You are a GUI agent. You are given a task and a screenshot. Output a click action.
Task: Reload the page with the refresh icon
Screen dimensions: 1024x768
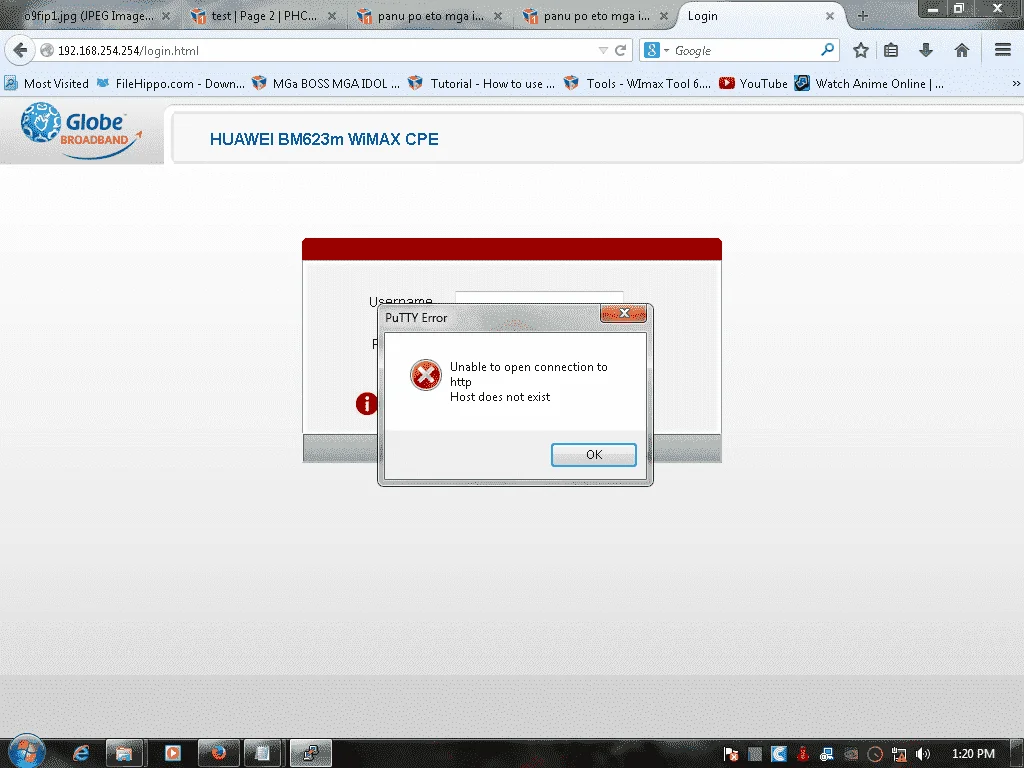click(x=620, y=50)
